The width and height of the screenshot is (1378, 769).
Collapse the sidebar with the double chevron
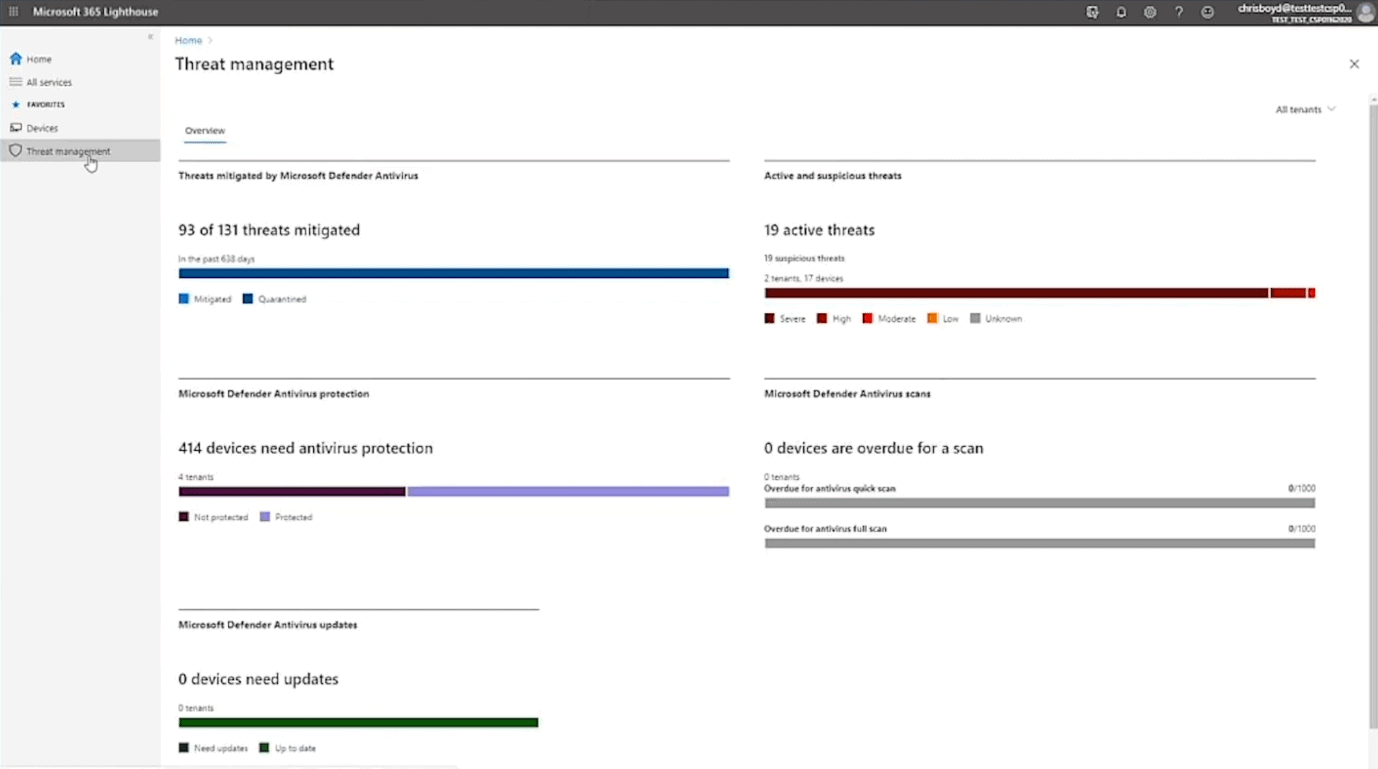coord(150,37)
